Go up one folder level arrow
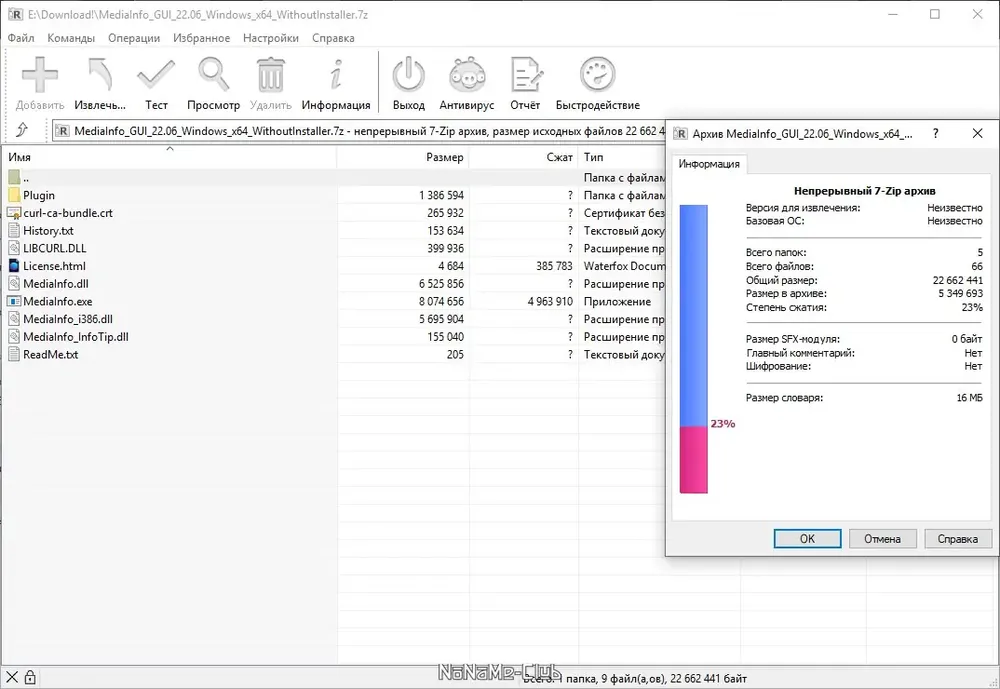 coord(22,130)
